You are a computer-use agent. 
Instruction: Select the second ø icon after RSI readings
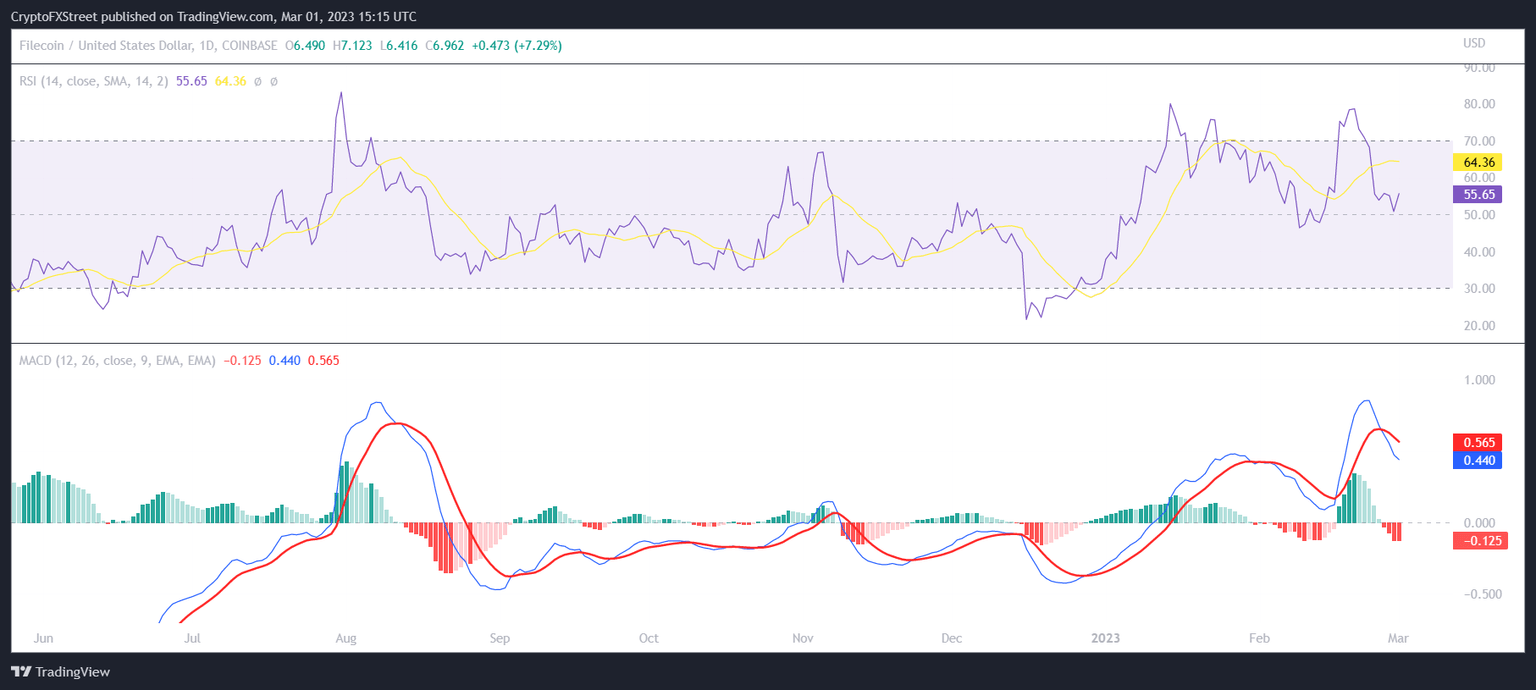(273, 81)
